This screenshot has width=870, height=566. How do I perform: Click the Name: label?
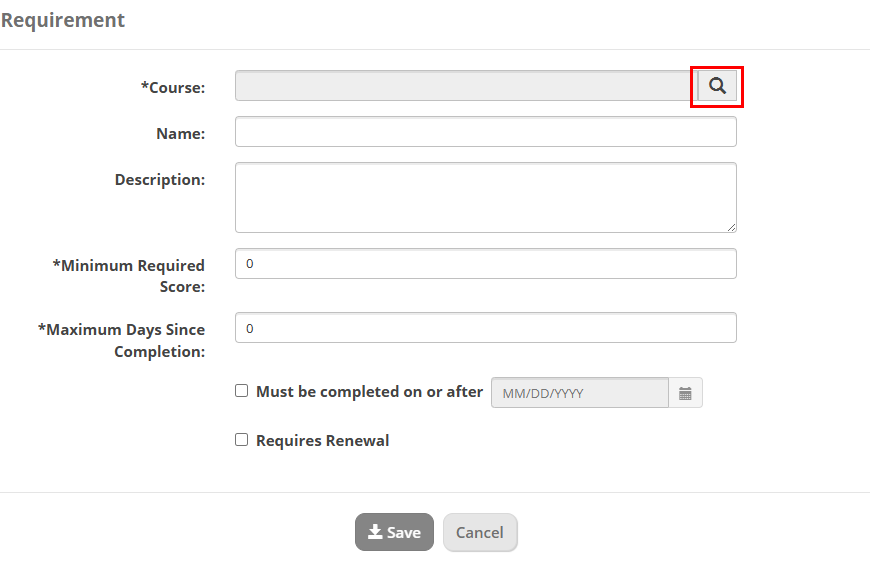[x=180, y=134]
